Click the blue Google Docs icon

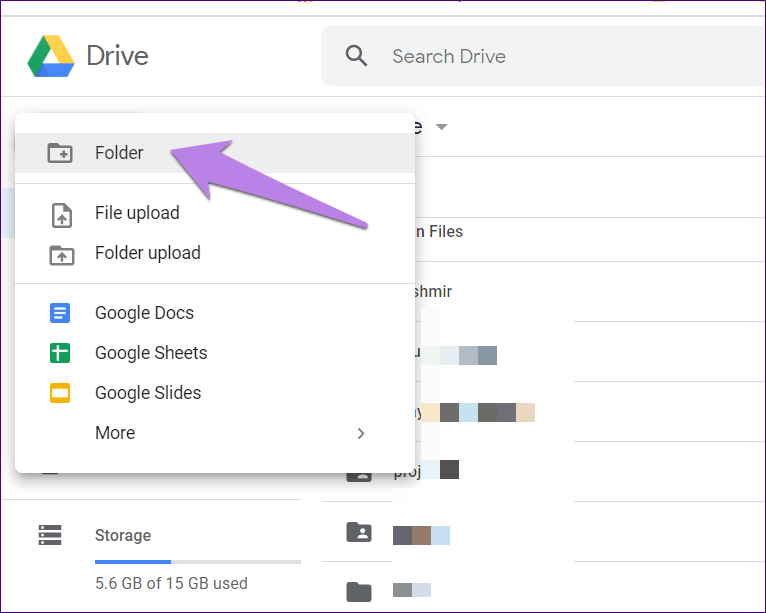coord(60,313)
